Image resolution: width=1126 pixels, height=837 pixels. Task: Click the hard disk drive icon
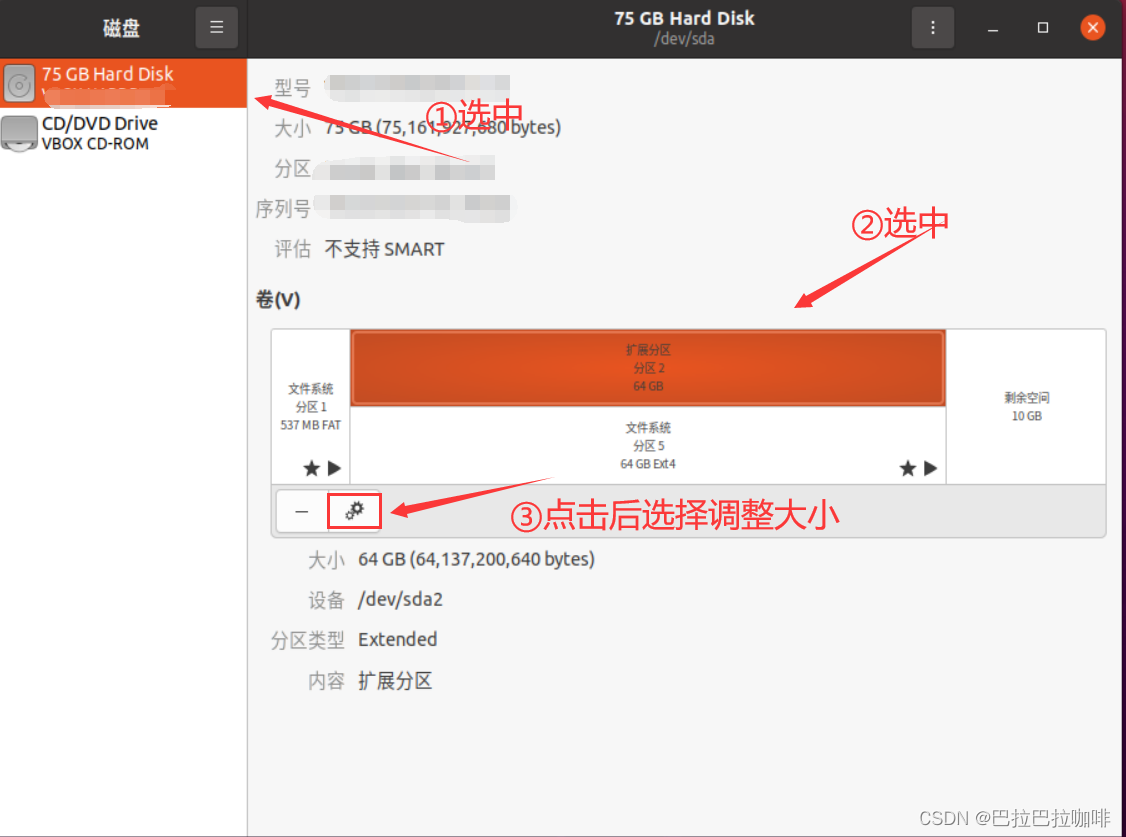click(x=19, y=84)
